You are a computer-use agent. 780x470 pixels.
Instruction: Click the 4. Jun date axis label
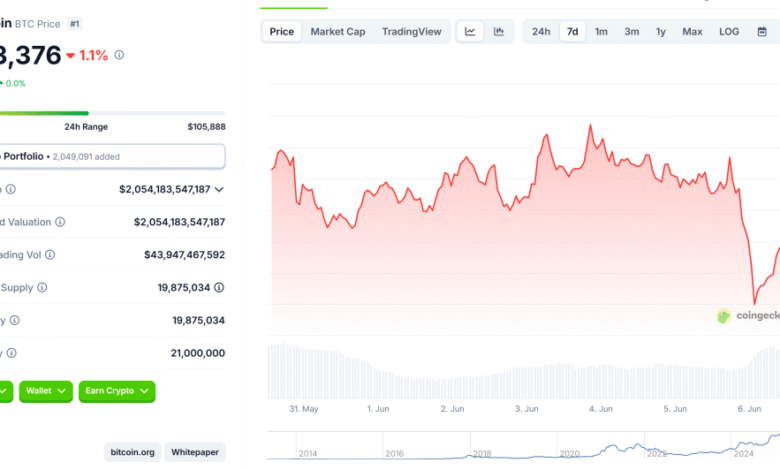[x=601, y=409]
